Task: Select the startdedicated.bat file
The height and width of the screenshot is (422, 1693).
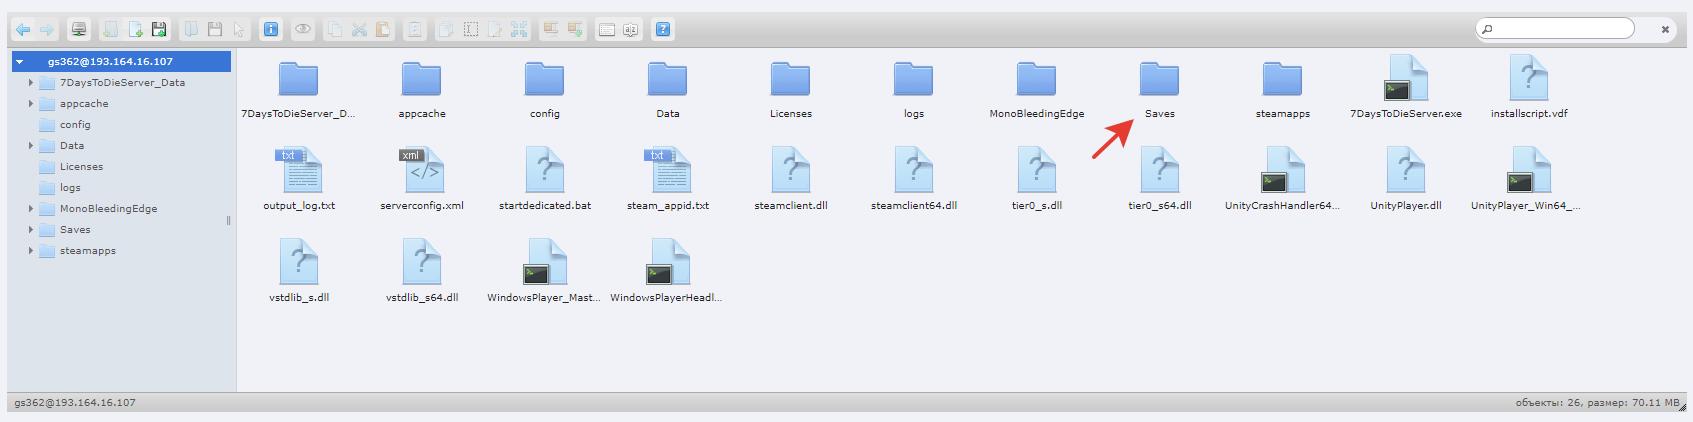Action: (544, 179)
